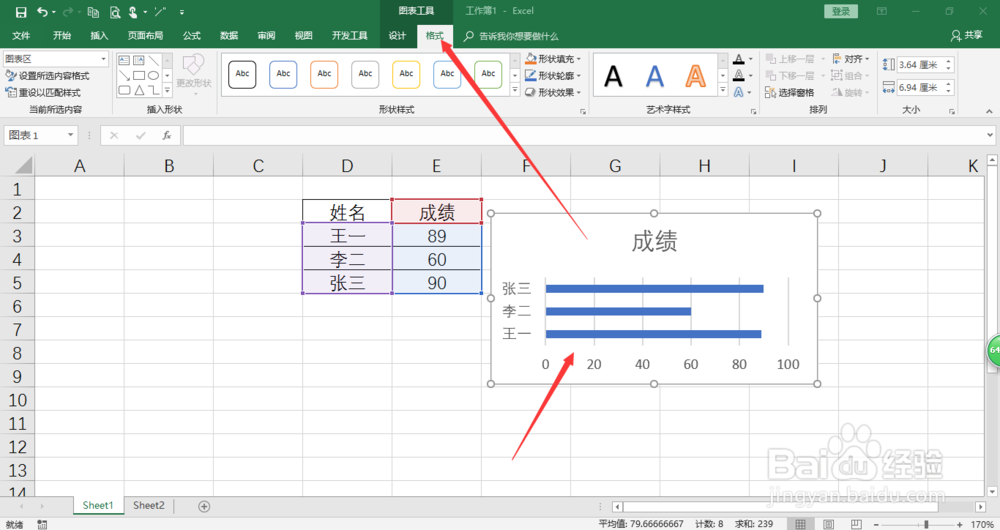1000x530 pixels.
Task: Click the zoom slider handle
Action: coord(927,524)
